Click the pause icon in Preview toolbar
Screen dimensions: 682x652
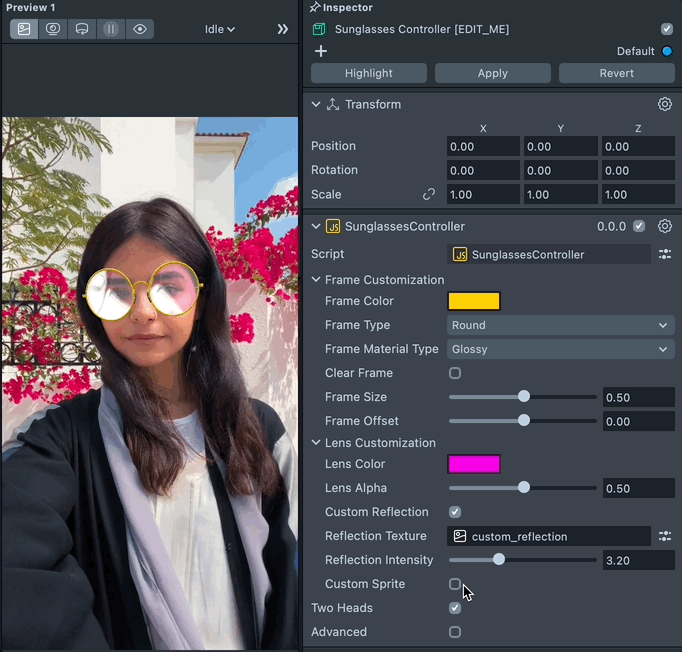111,29
